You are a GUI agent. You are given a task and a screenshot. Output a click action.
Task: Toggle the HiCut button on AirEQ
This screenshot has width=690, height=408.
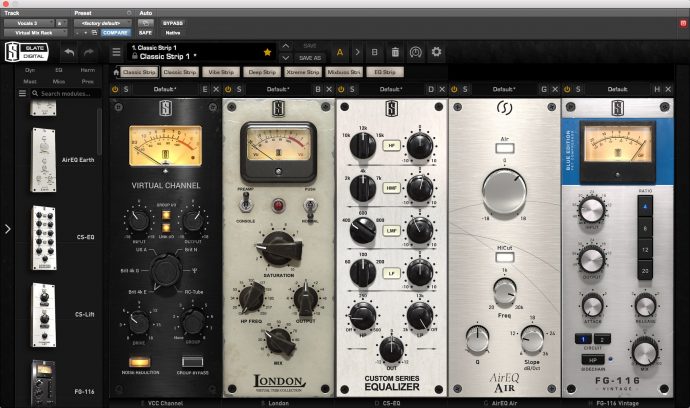pos(505,257)
